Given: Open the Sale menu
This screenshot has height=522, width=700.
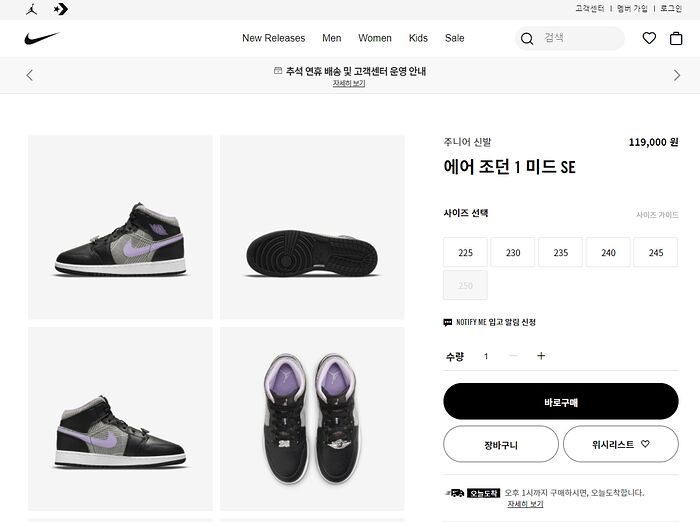Looking at the screenshot, I should coord(454,38).
